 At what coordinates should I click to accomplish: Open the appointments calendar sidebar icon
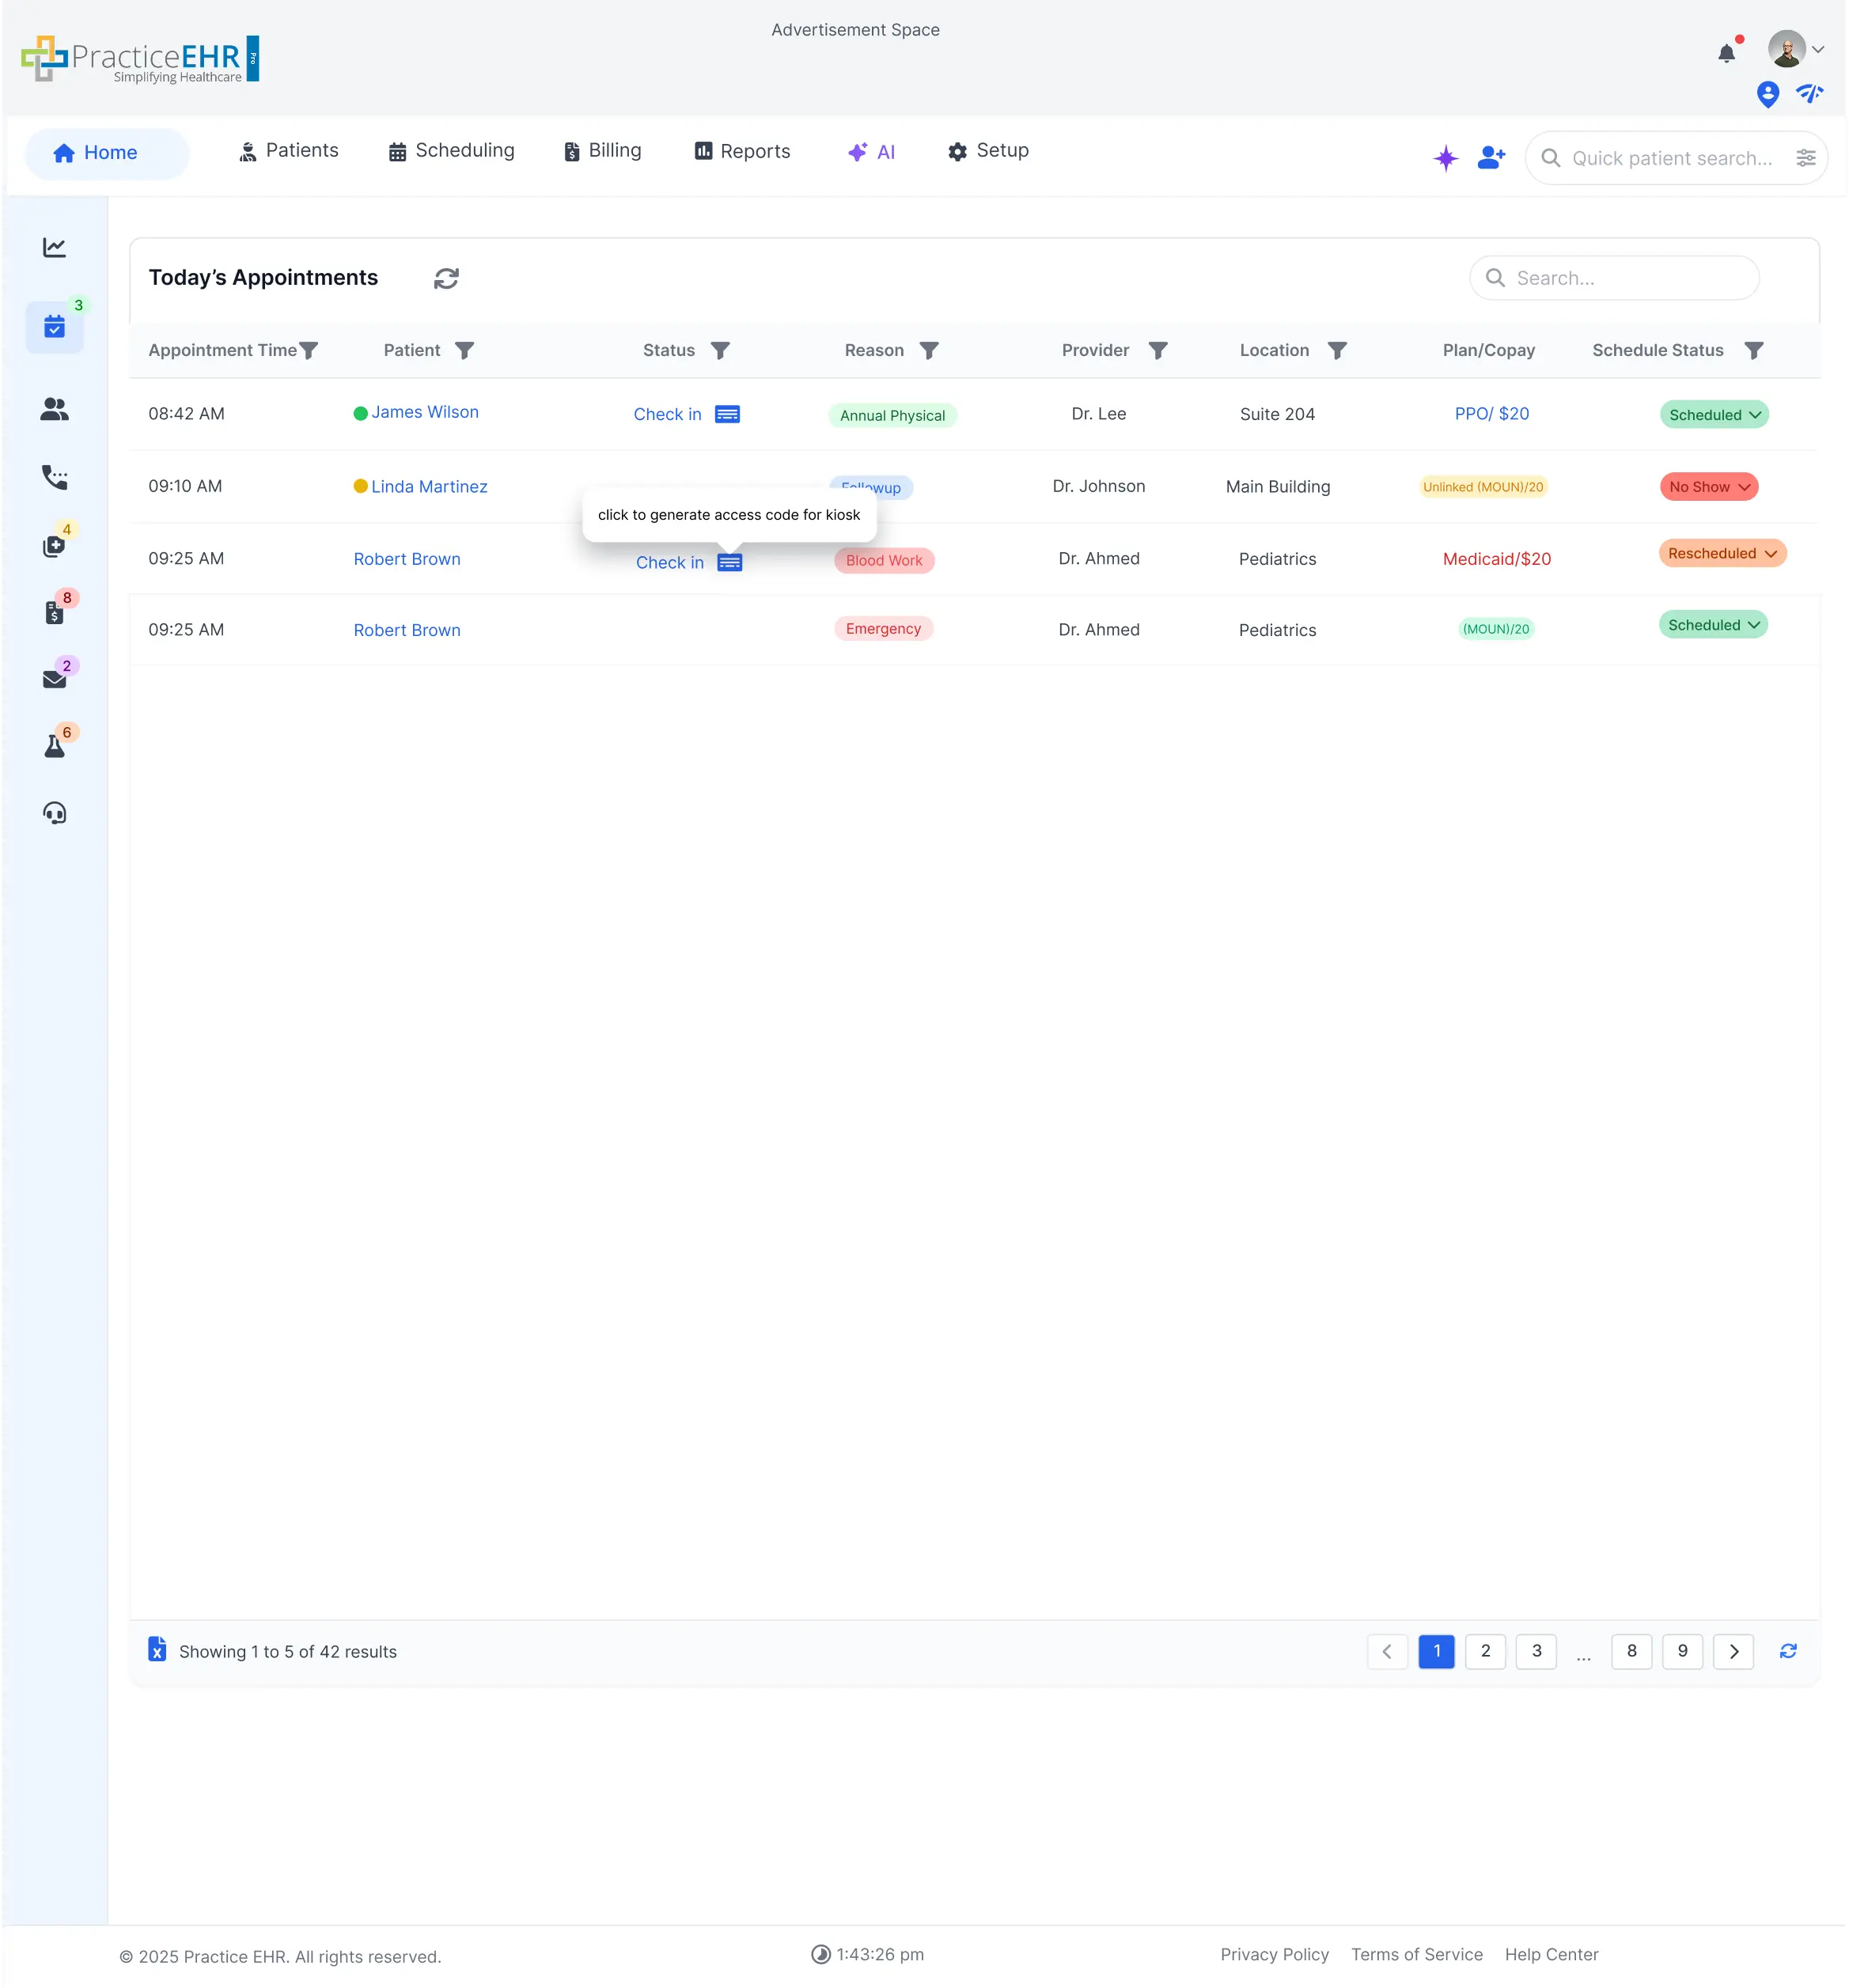[x=55, y=325]
